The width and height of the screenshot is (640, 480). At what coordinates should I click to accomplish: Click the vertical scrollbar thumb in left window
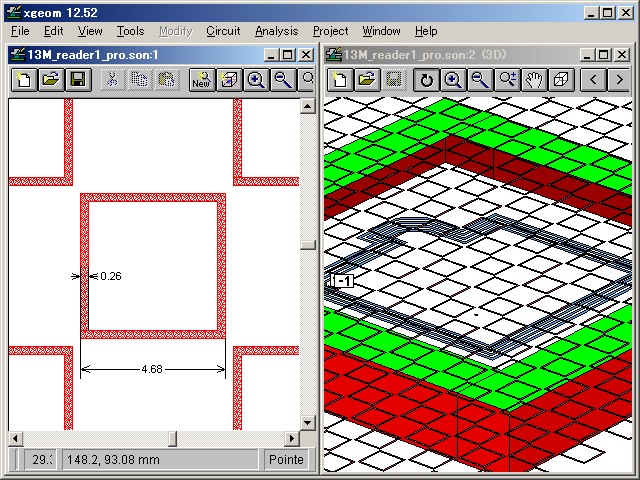307,244
